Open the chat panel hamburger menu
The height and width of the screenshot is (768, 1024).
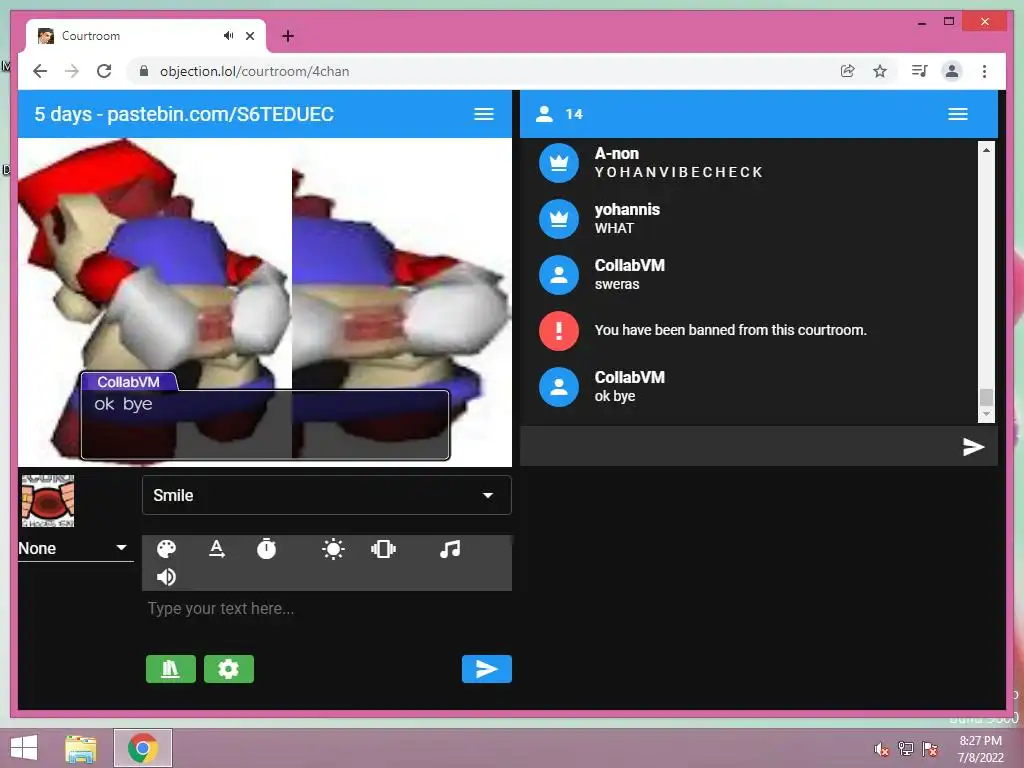pos(957,114)
